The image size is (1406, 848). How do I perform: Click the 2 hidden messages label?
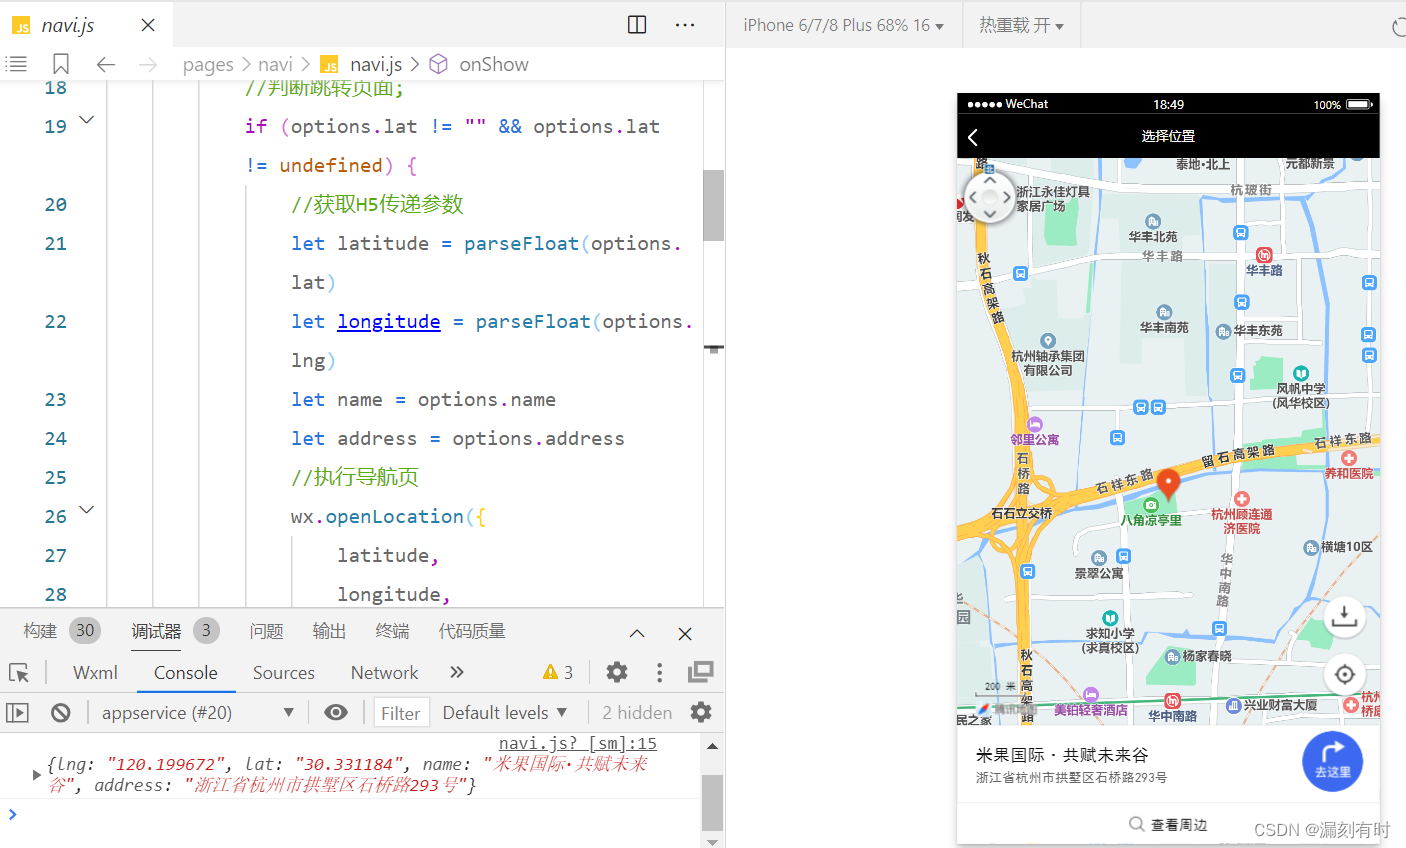point(637,712)
